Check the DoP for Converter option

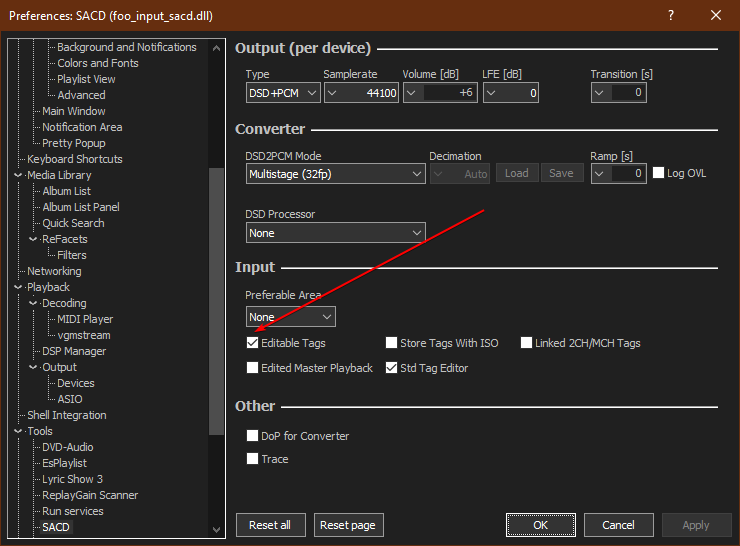[x=253, y=436]
